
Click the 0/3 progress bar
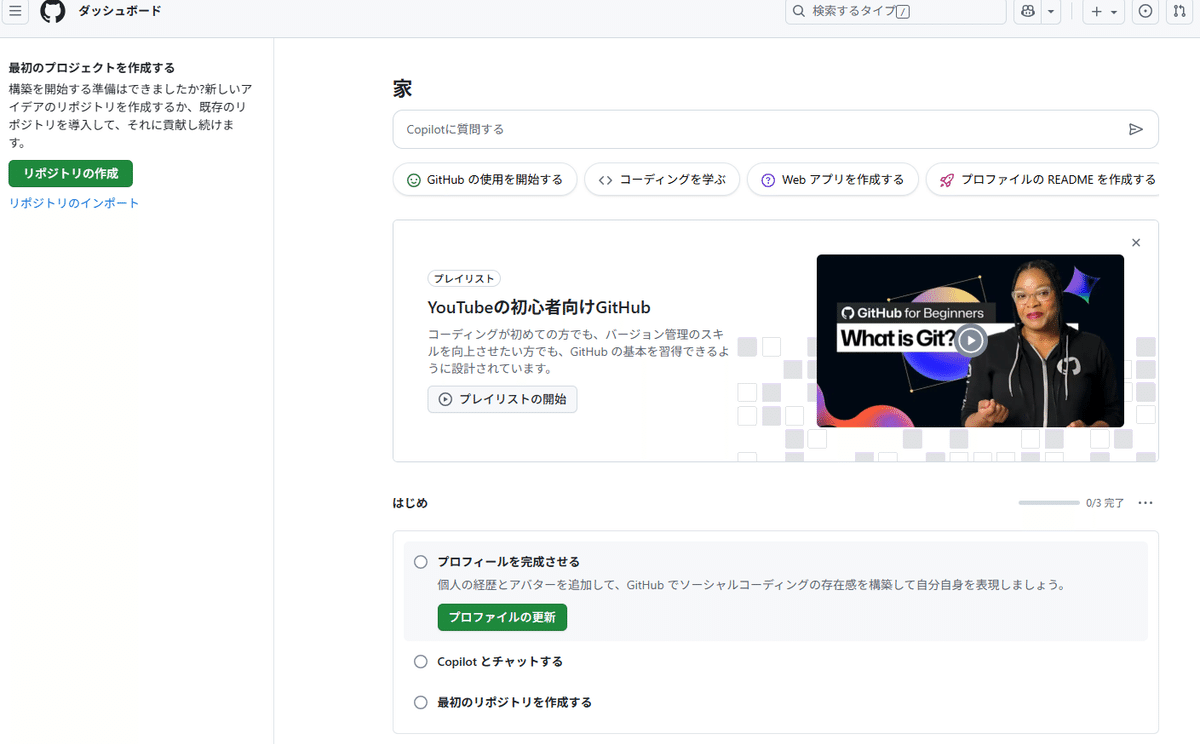pos(1049,503)
